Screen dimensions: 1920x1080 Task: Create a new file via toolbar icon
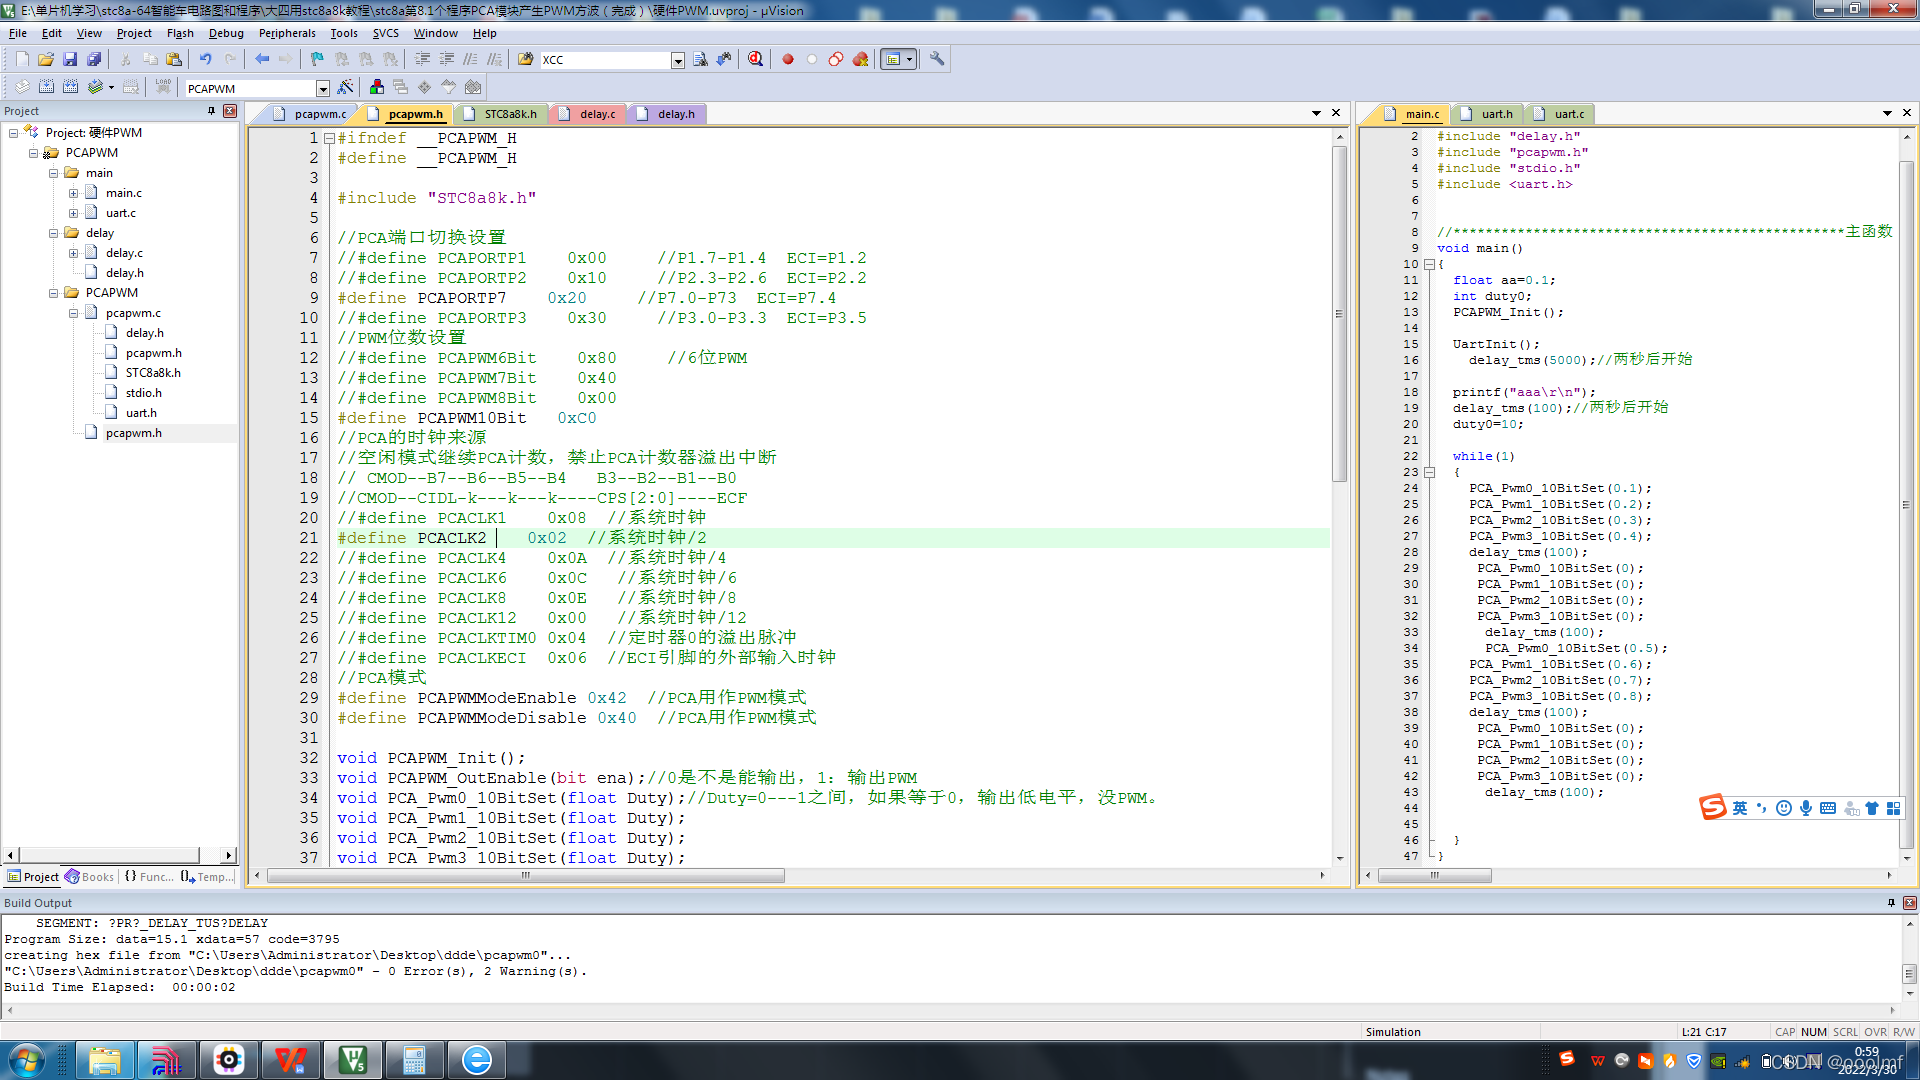(22, 59)
